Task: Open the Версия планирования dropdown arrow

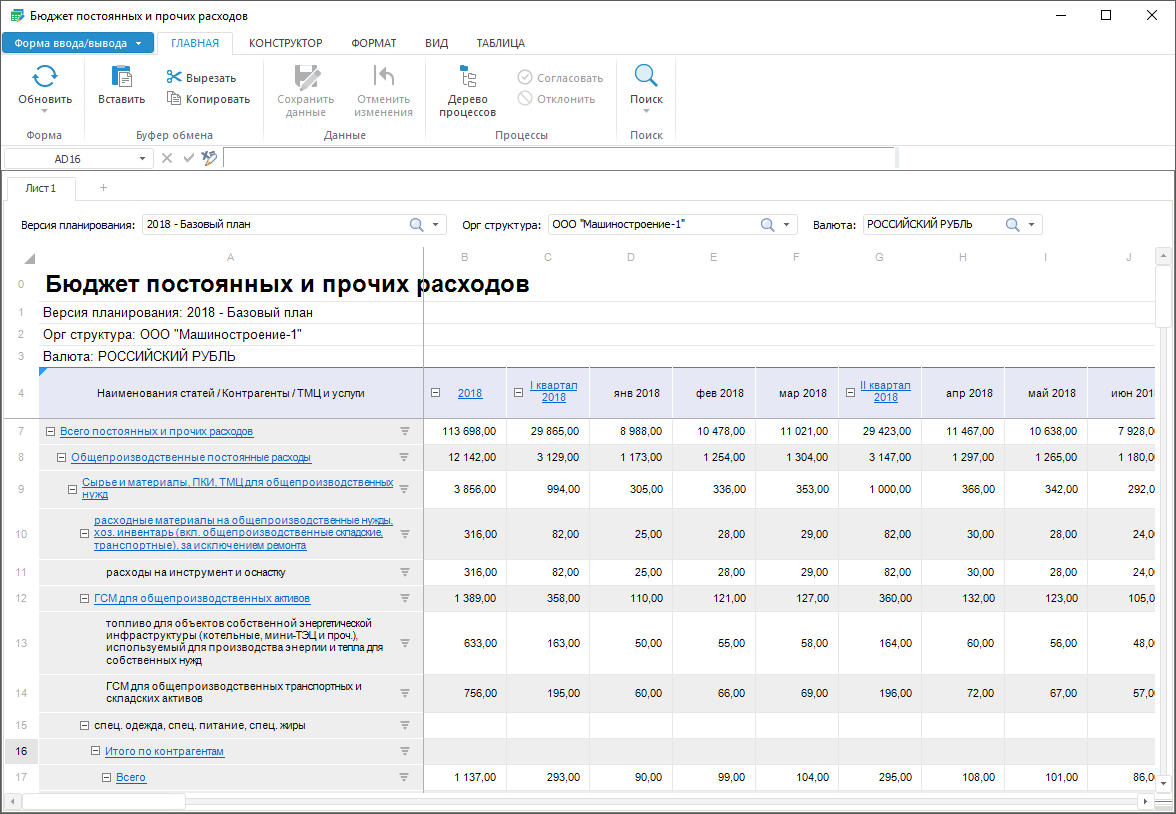Action: [436, 225]
